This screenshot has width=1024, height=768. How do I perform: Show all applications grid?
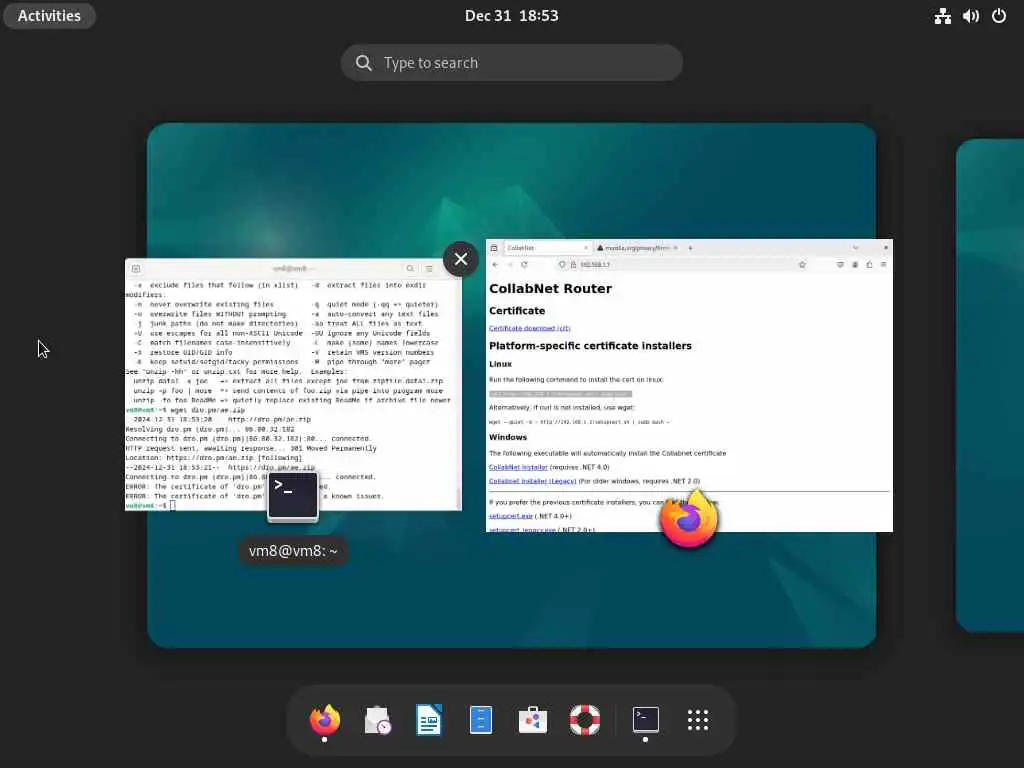coord(697,720)
